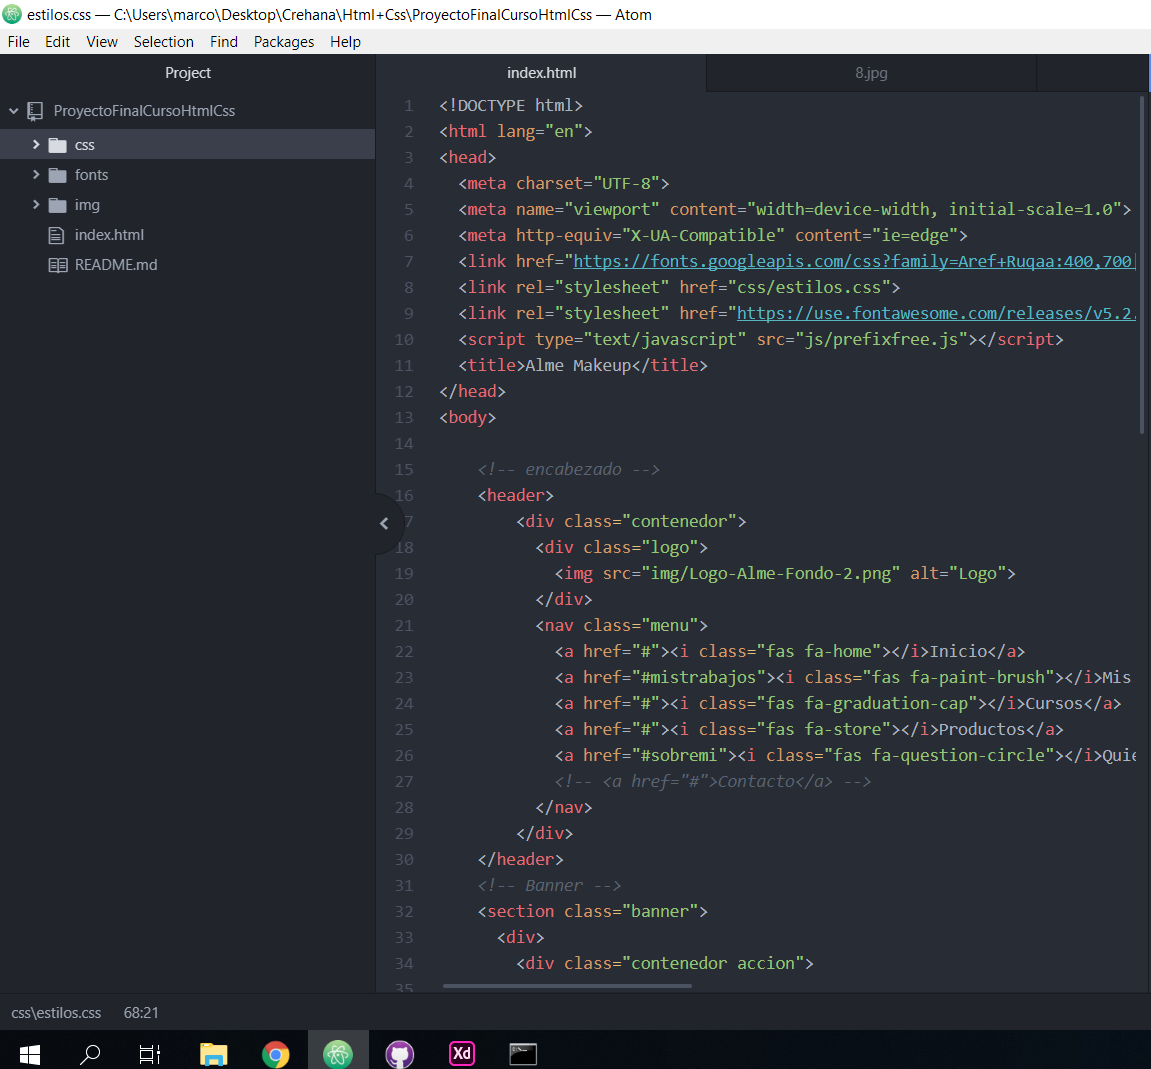Image resolution: width=1151 pixels, height=1069 pixels.
Task: Select the fonts folder in tree
Action: [x=187, y=175]
